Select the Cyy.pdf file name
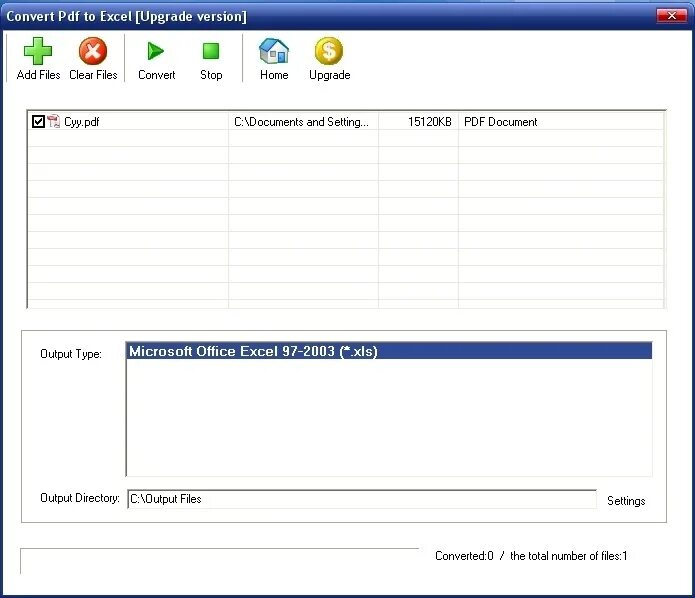The width and height of the screenshot is (695, 598). pos(82,122)
